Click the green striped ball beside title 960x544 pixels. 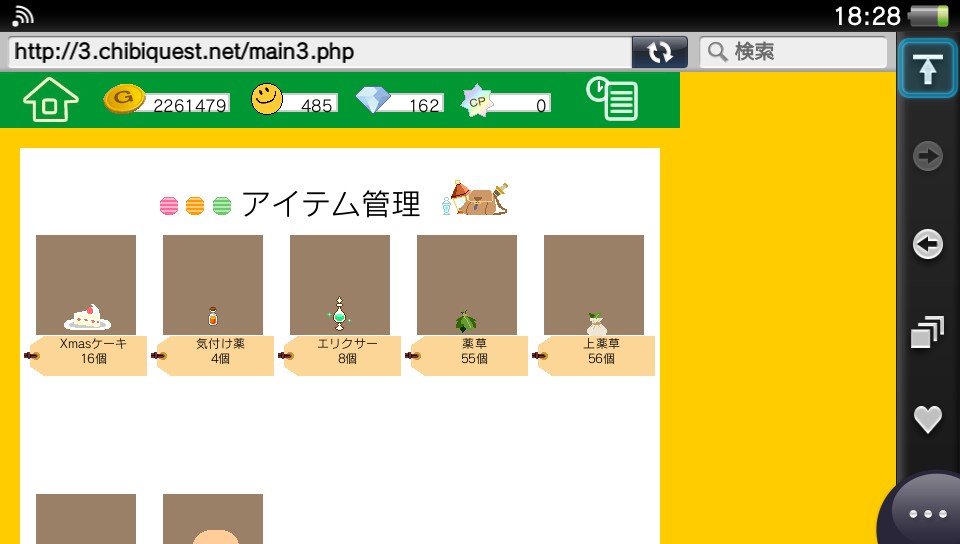point(222,206)
